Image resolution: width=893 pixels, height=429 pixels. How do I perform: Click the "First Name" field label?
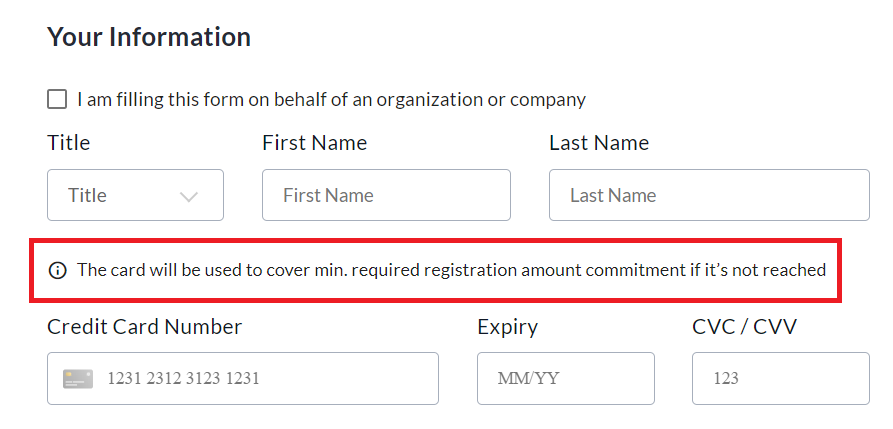coord(314,143)
